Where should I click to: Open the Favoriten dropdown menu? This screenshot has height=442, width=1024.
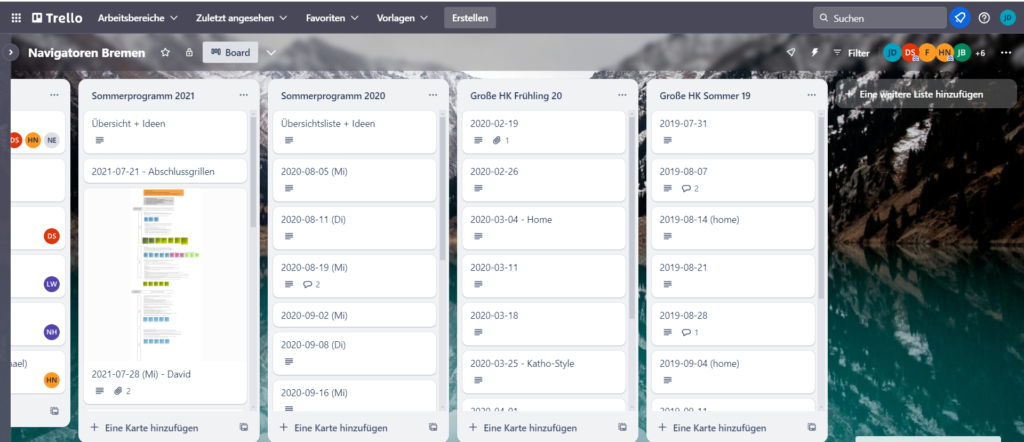pyautogui.click(x=332, y=18)
